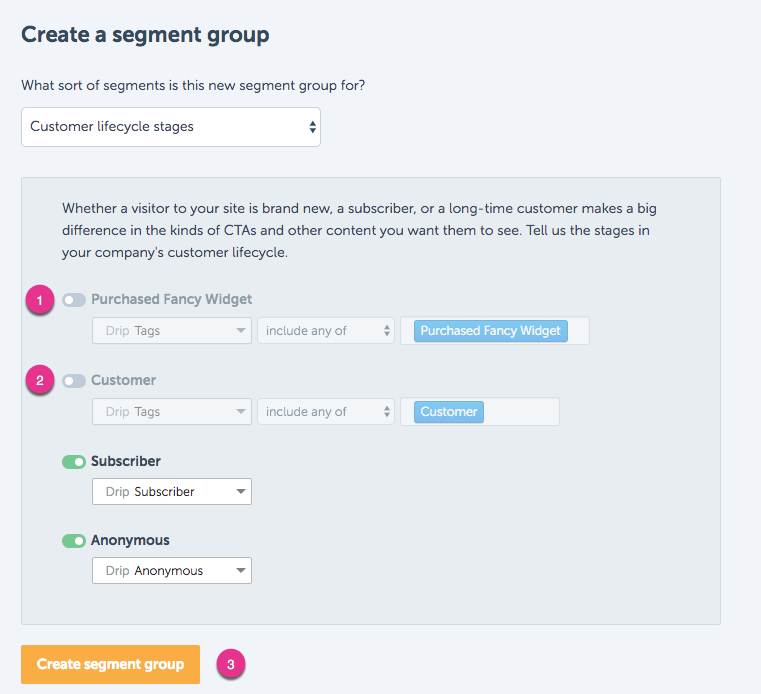Viewport: 761px width, 694px height.
Task: Click the pink step 2 marker badge
Action: (x=40, y=380)
